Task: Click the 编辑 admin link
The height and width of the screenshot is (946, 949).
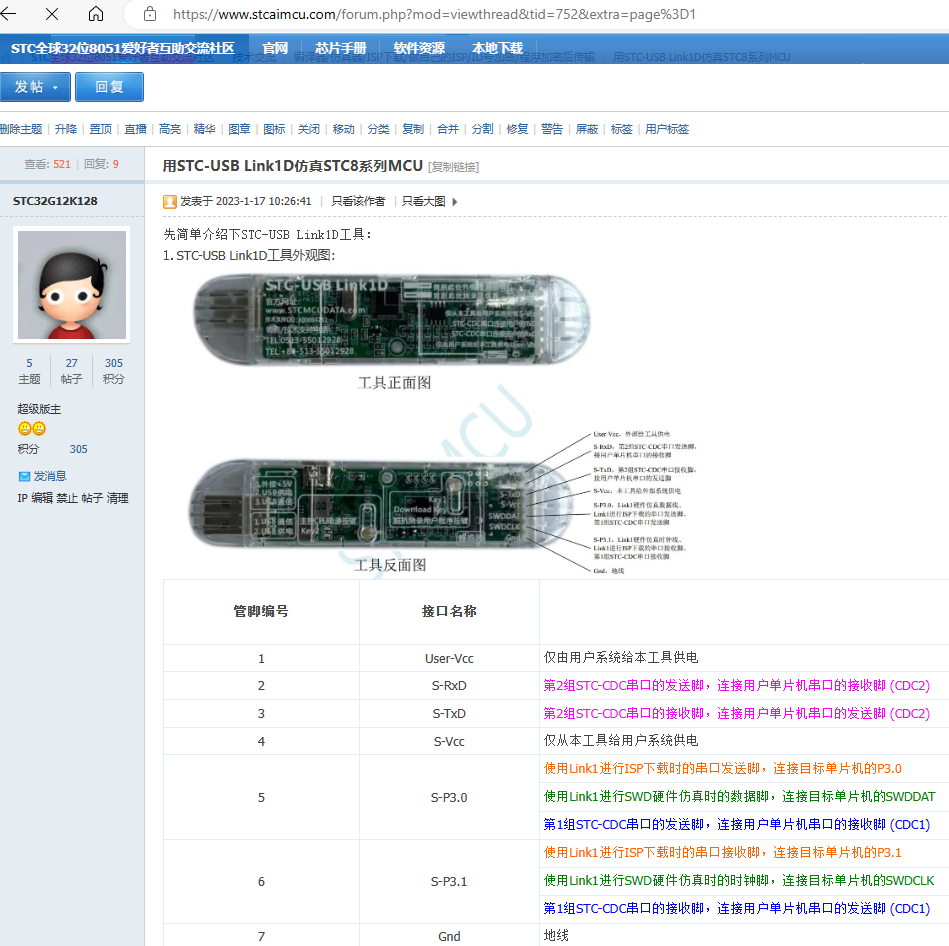Action: click(42, 498)
